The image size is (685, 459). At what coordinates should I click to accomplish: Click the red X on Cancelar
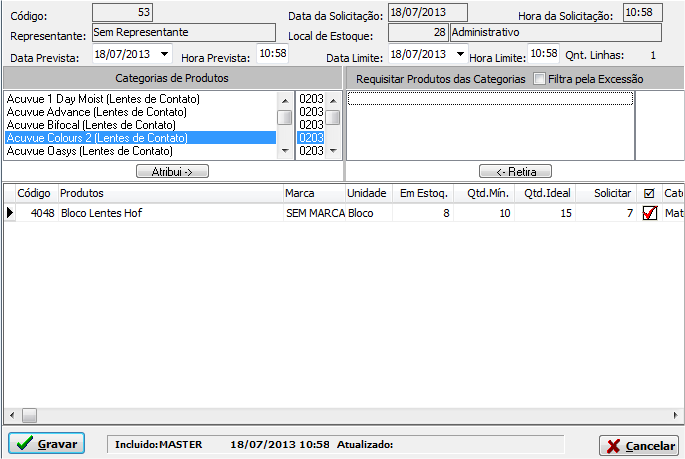(x=613, y=446)
